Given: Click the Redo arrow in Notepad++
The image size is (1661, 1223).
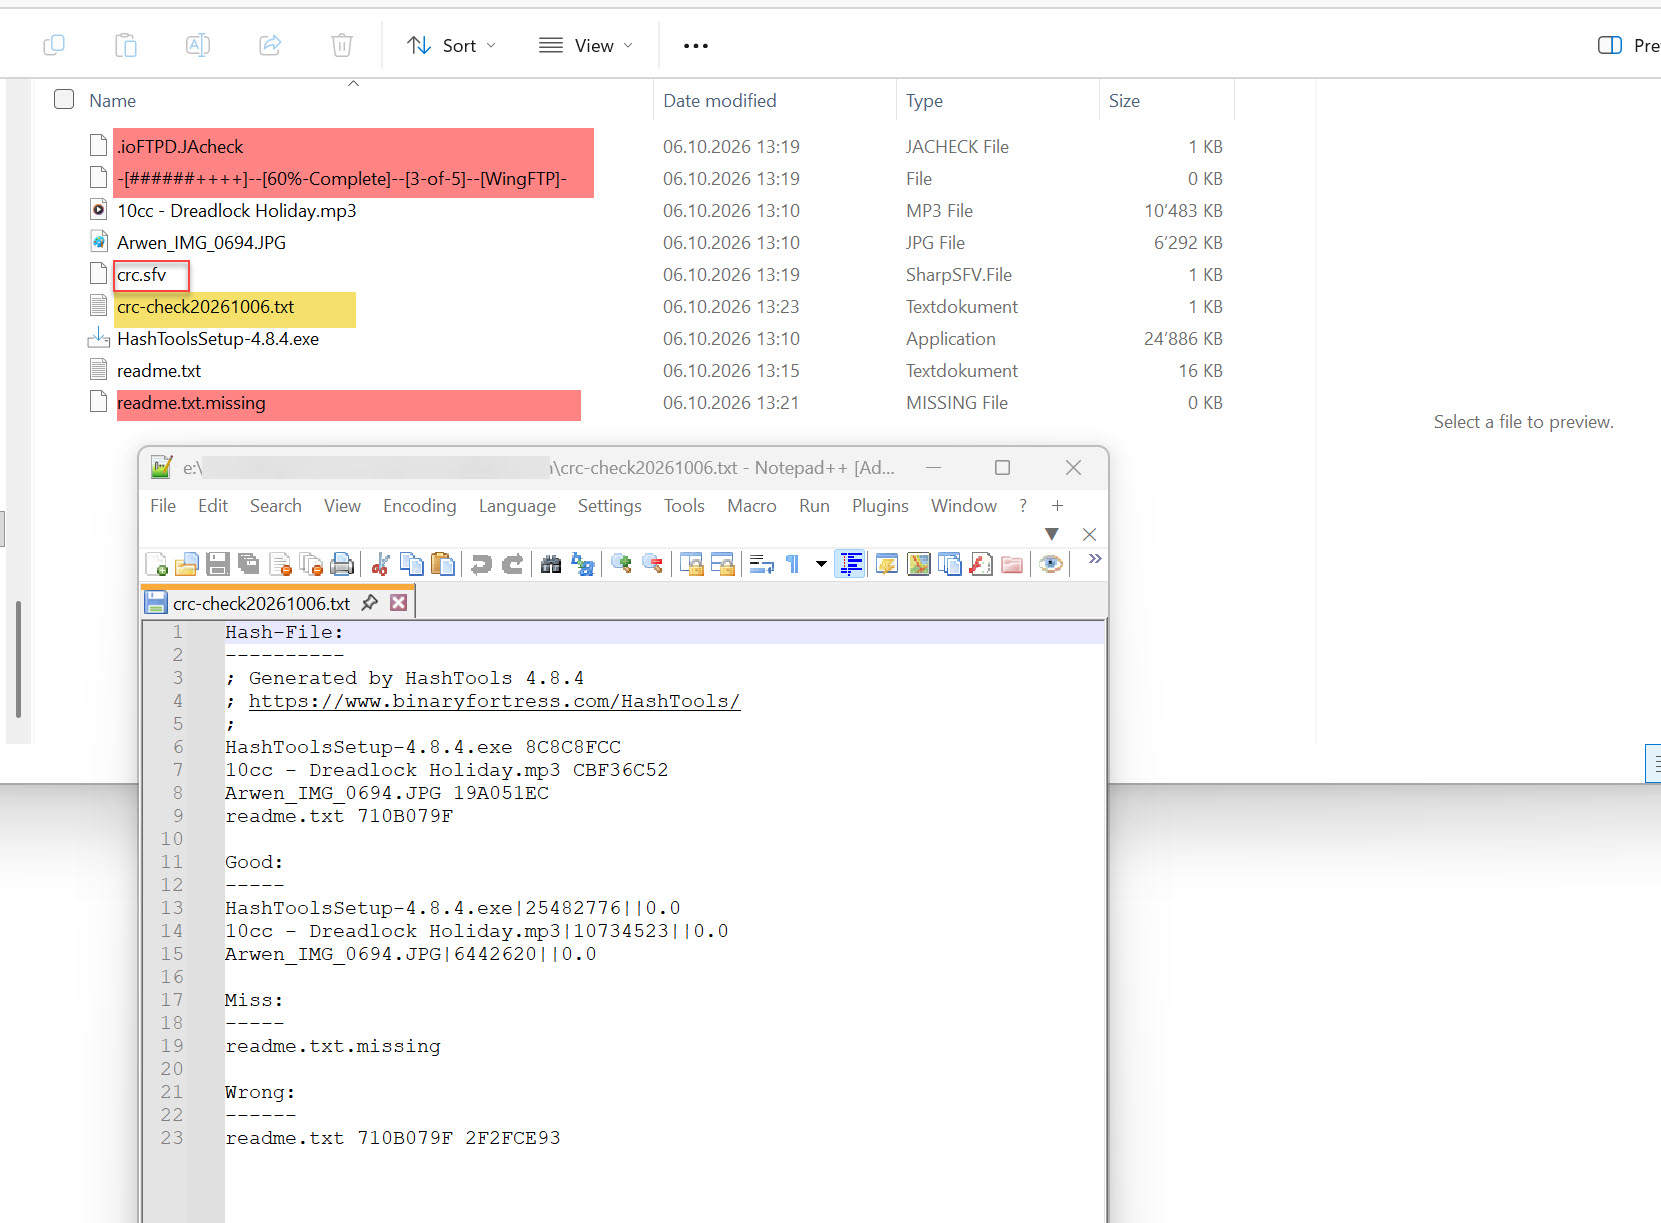Looking at the screenshot, I should click(512, 564).
